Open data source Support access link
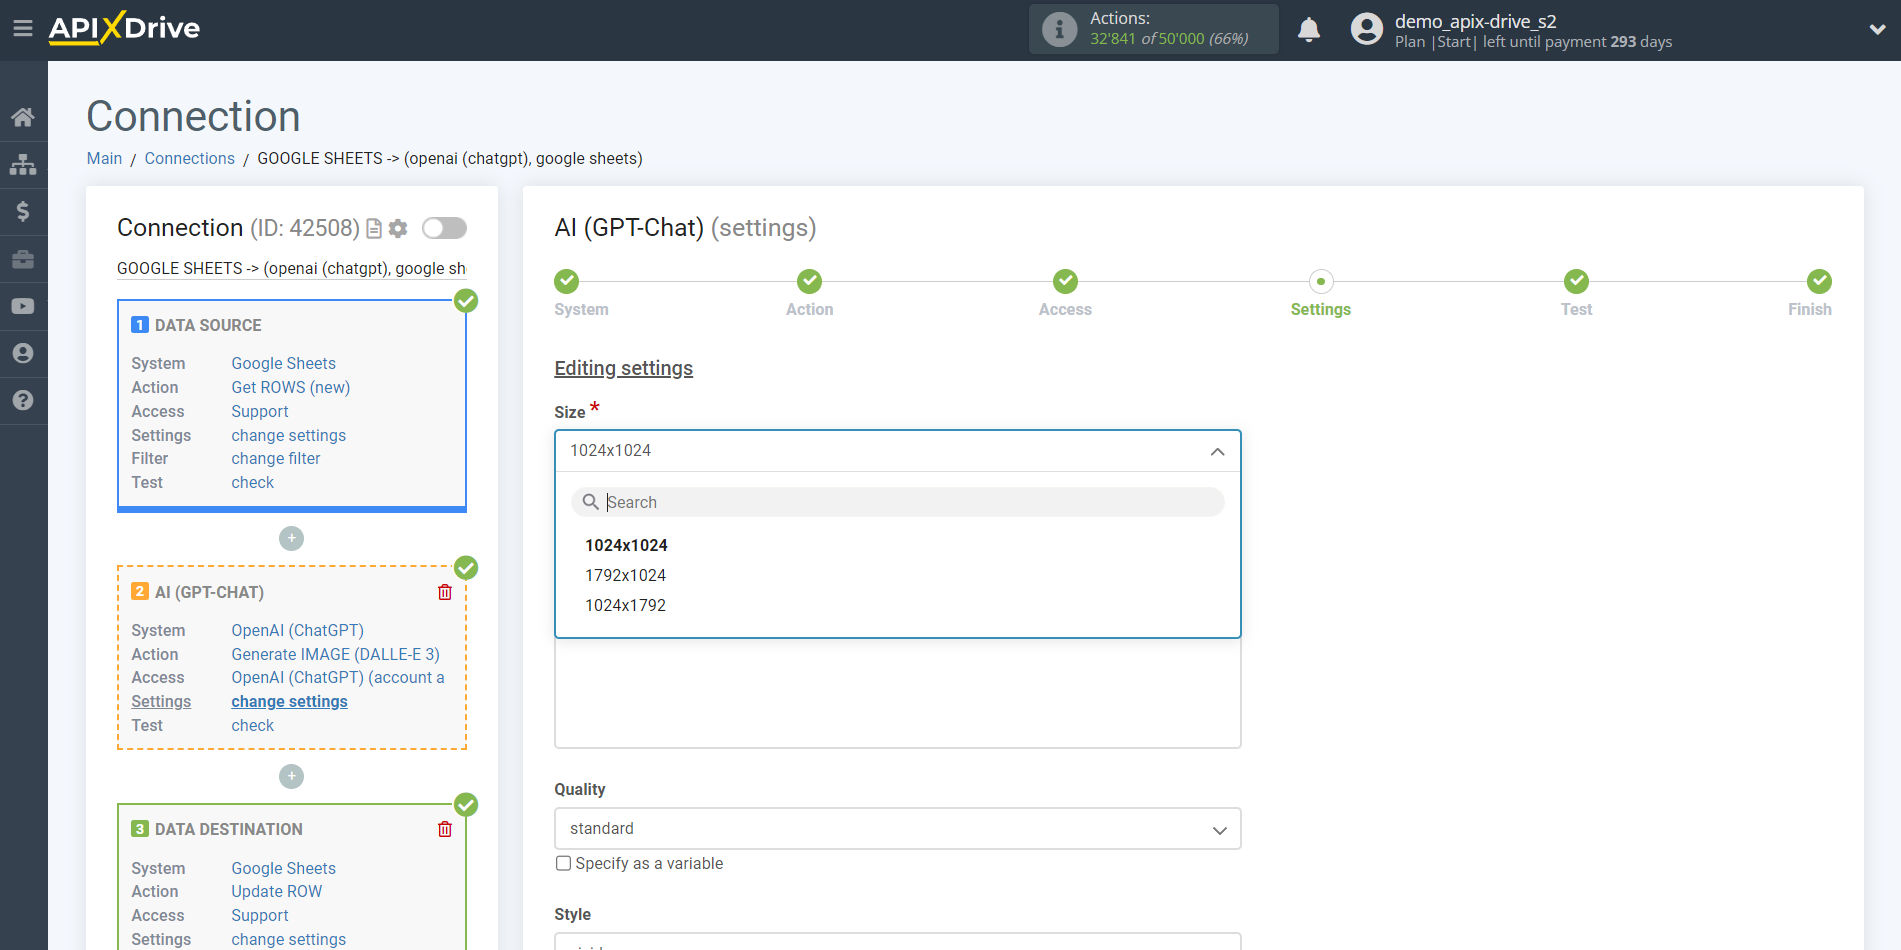 pos(259,411)
